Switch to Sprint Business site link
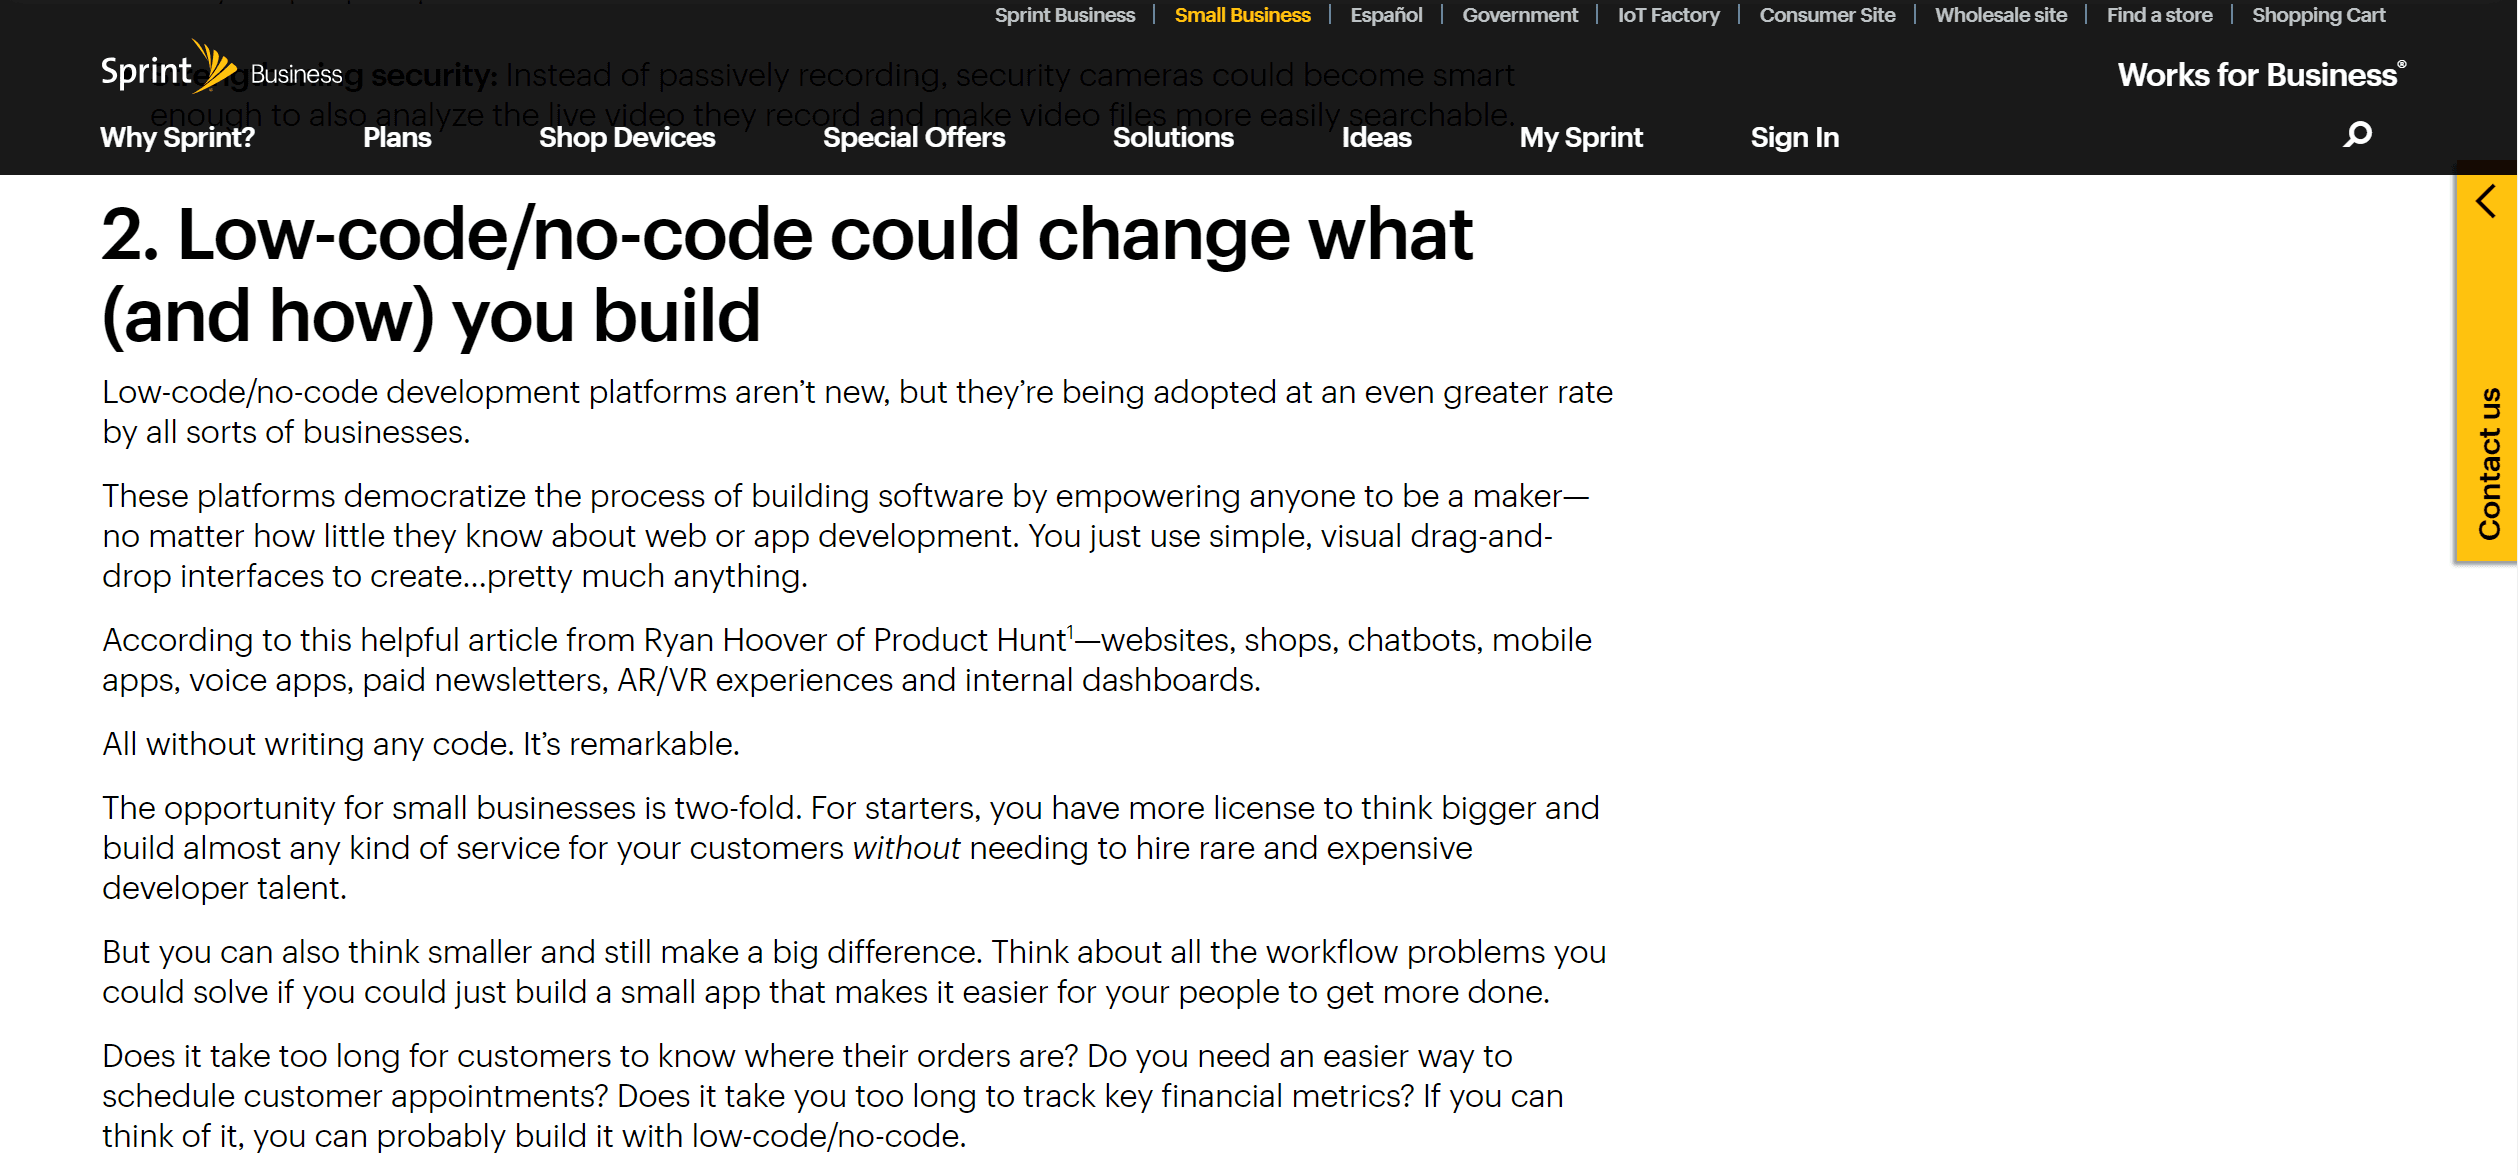 coord(1064,15)
